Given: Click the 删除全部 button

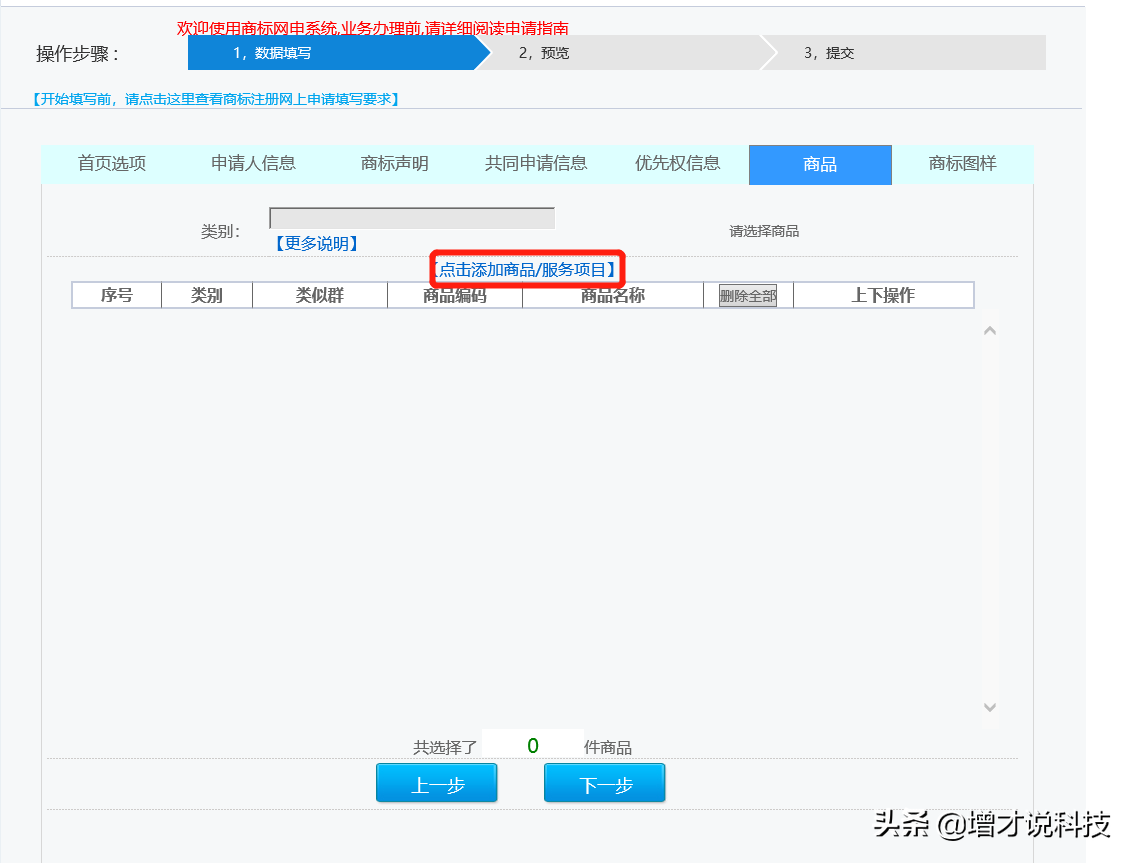Looking at the screenshot, I should [748, 295].
